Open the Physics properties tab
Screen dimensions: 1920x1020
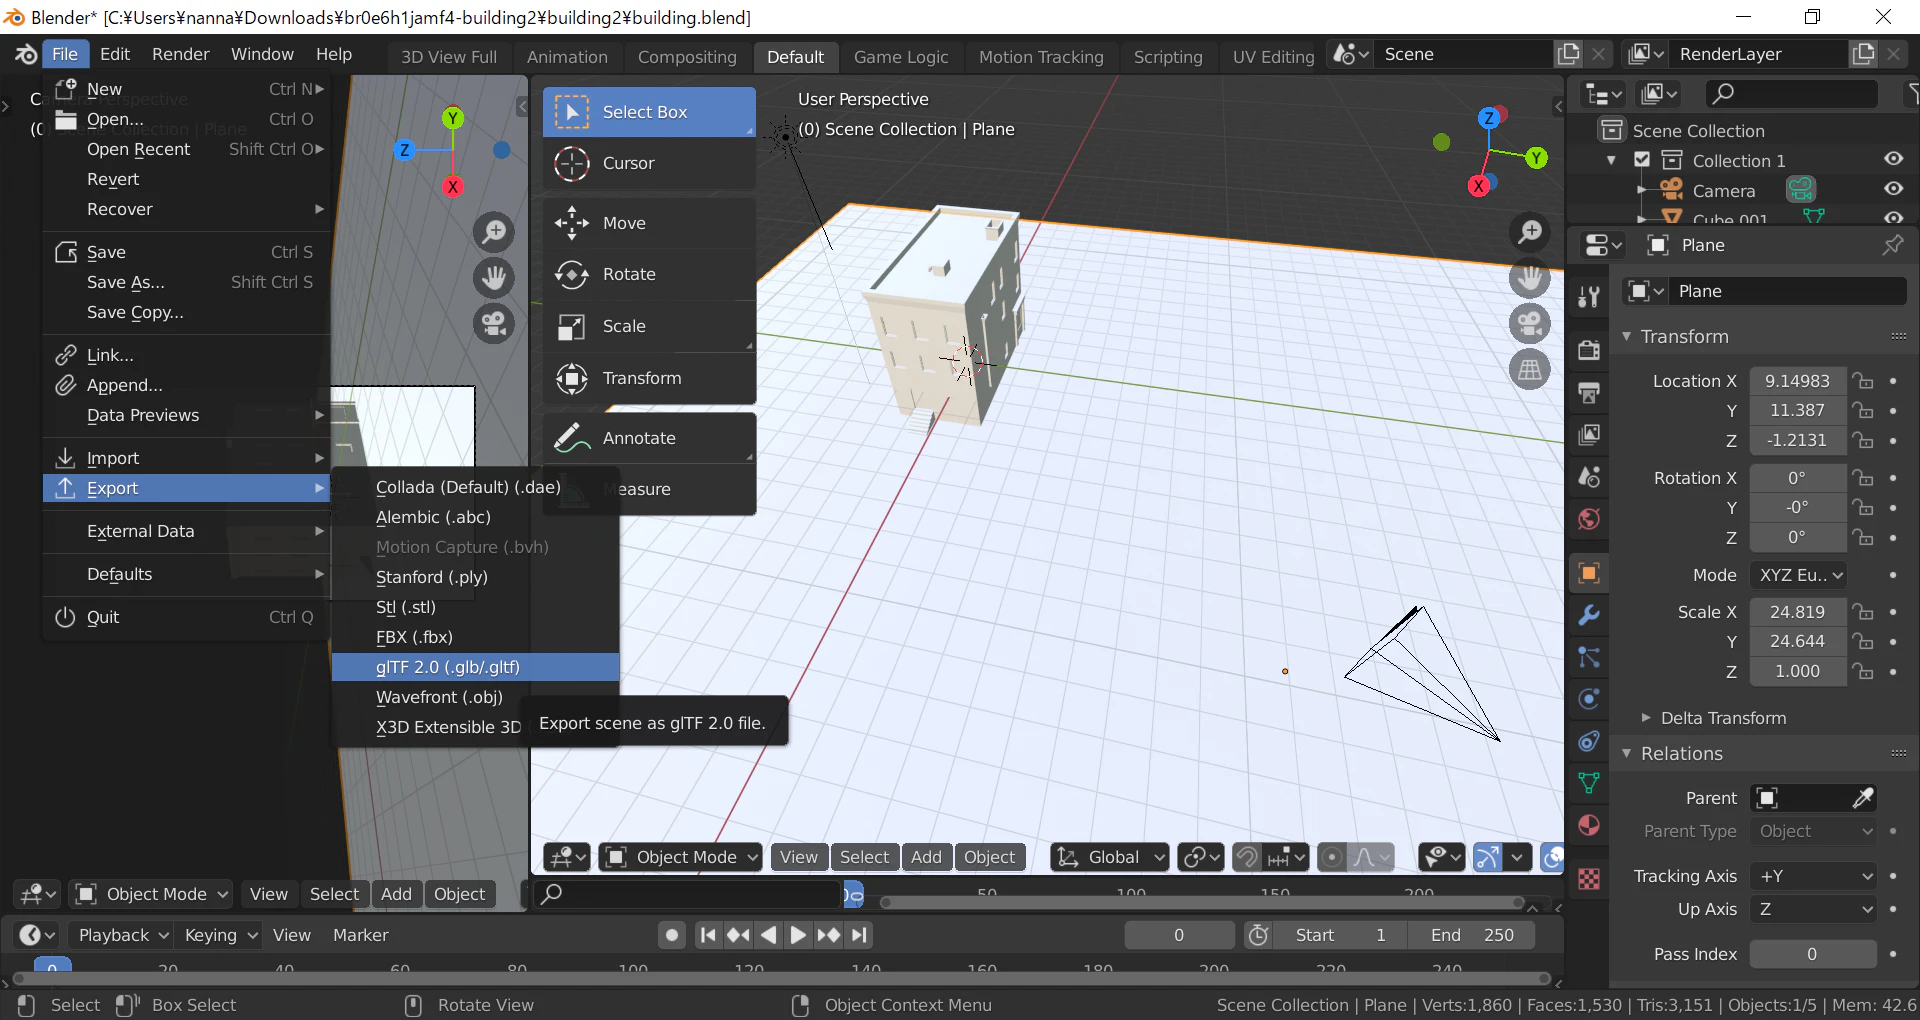click(x=1588, y=699)
